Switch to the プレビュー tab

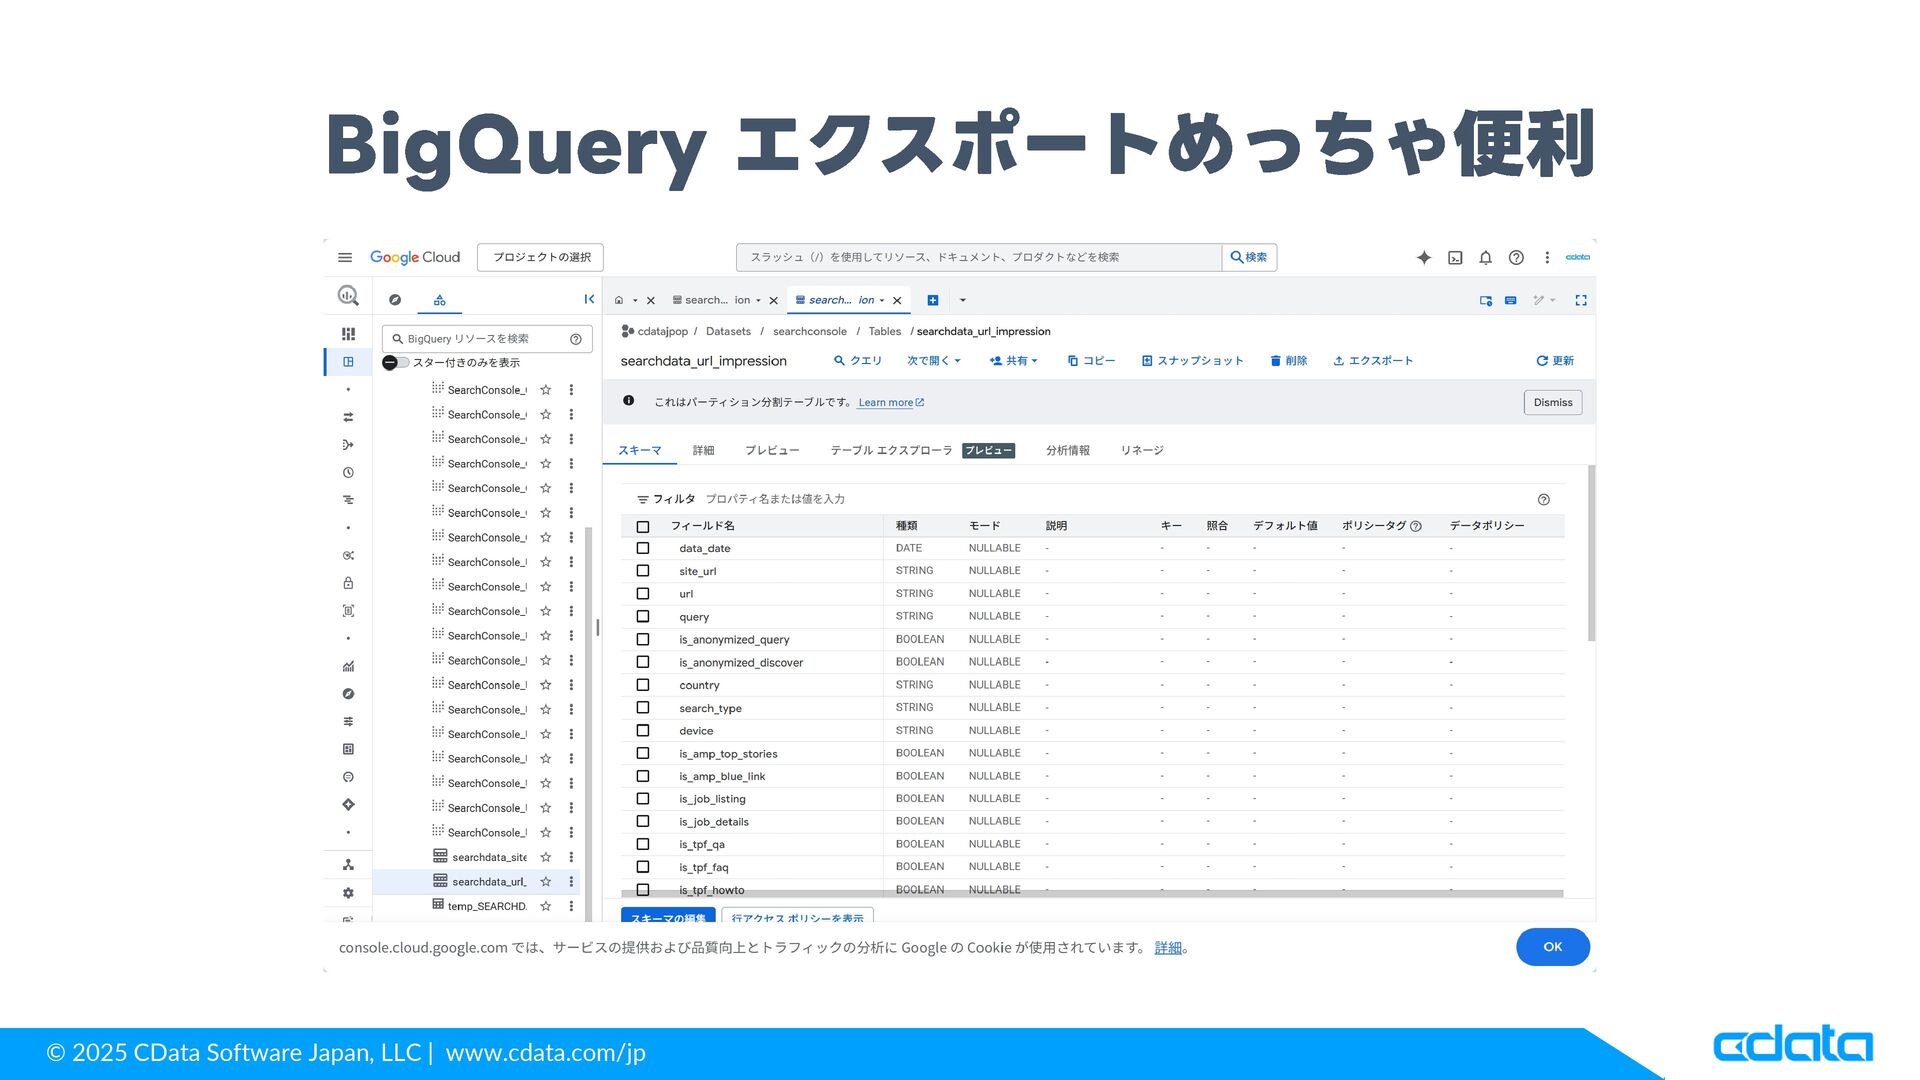point(771,451)
